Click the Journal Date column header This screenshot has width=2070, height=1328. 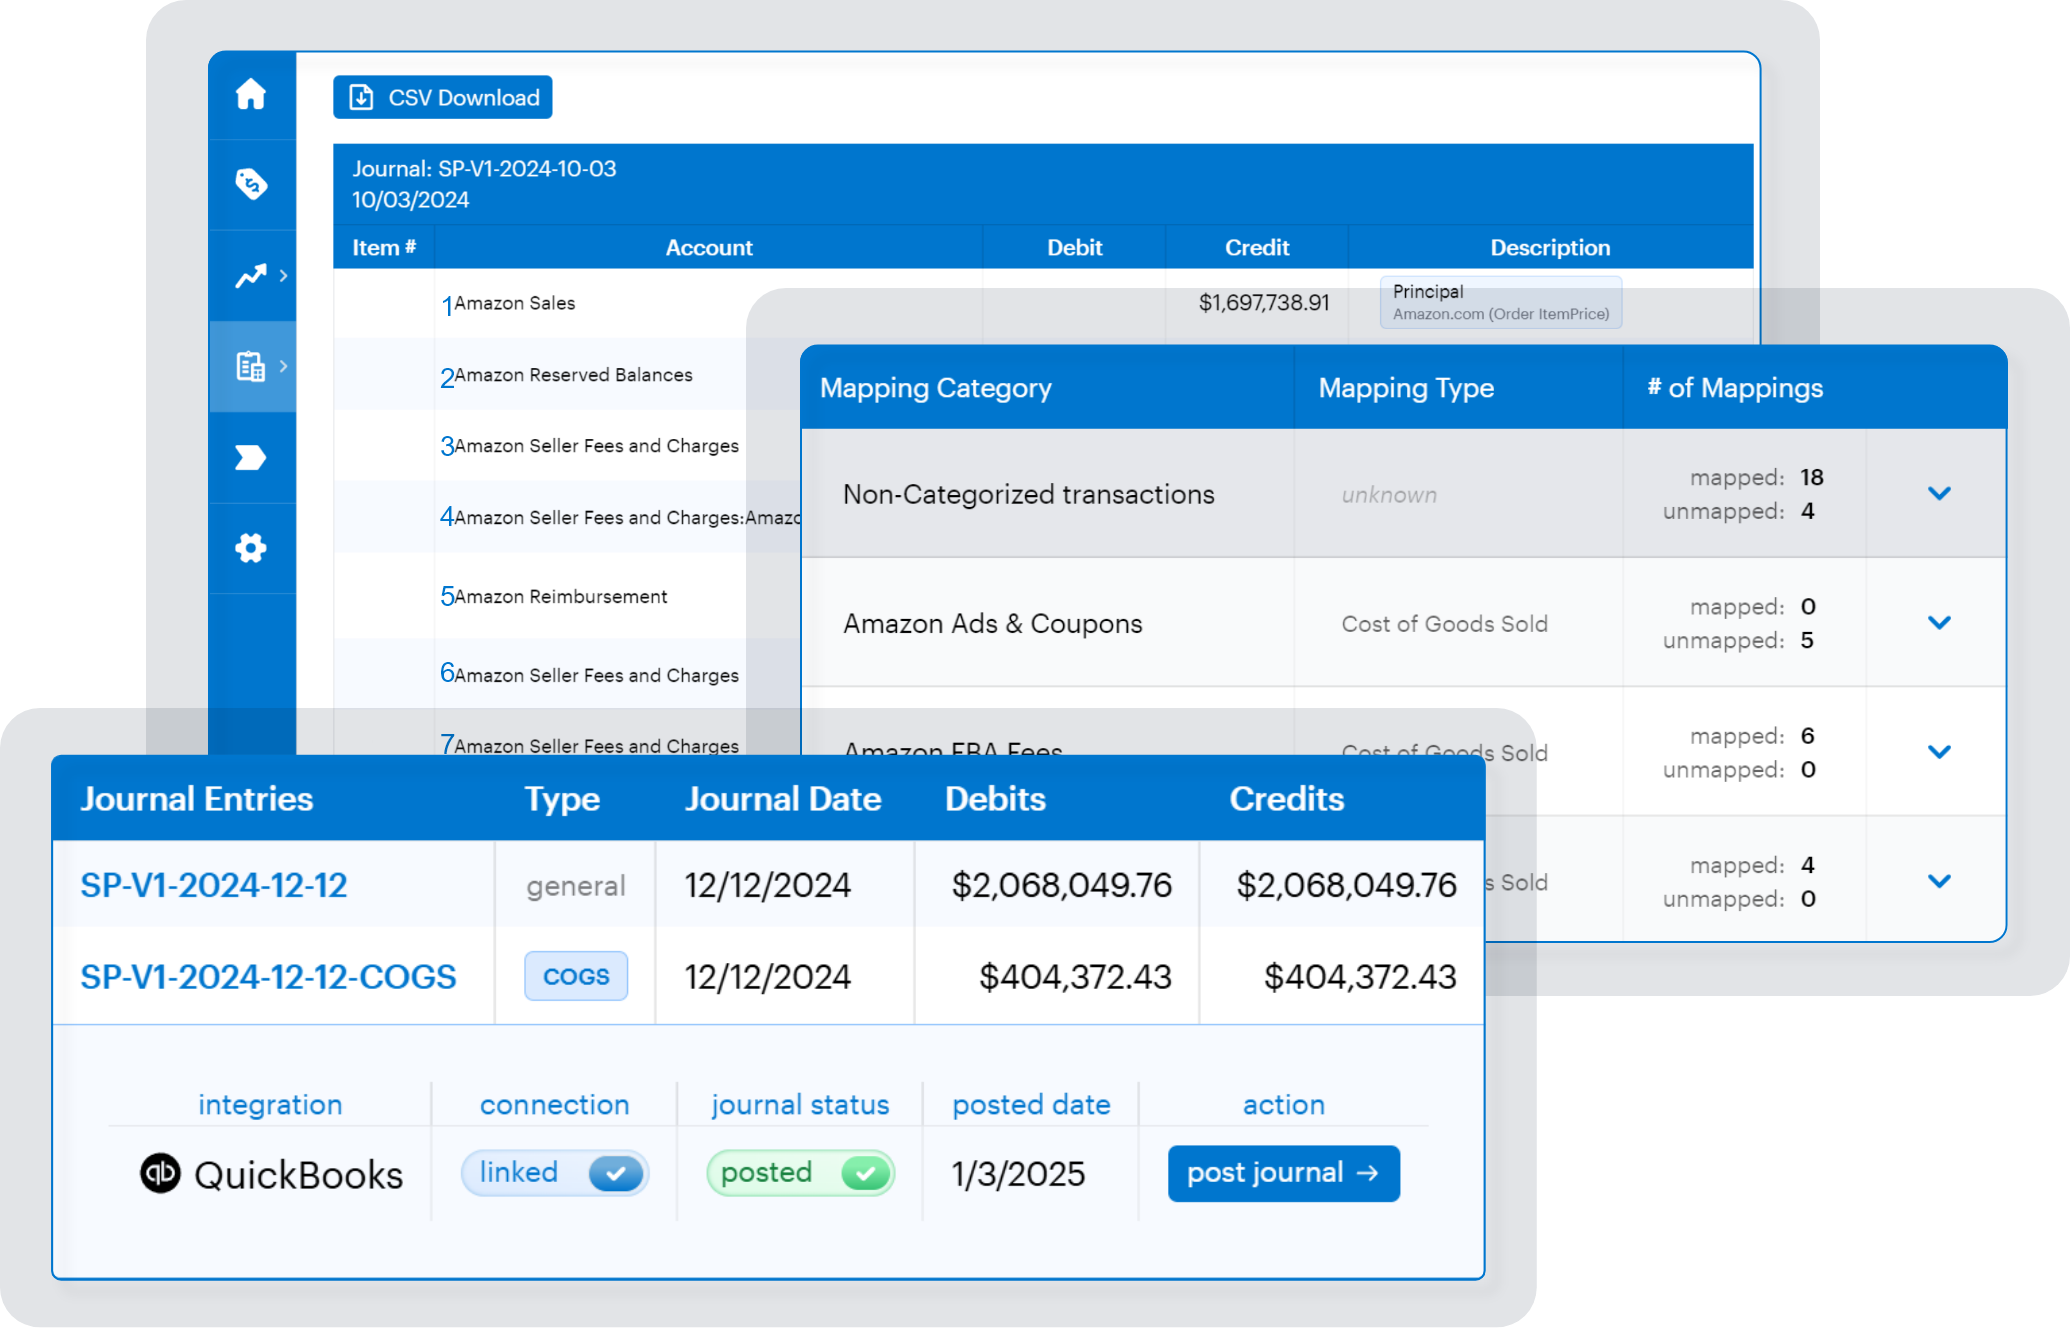[x=783, y=799]
